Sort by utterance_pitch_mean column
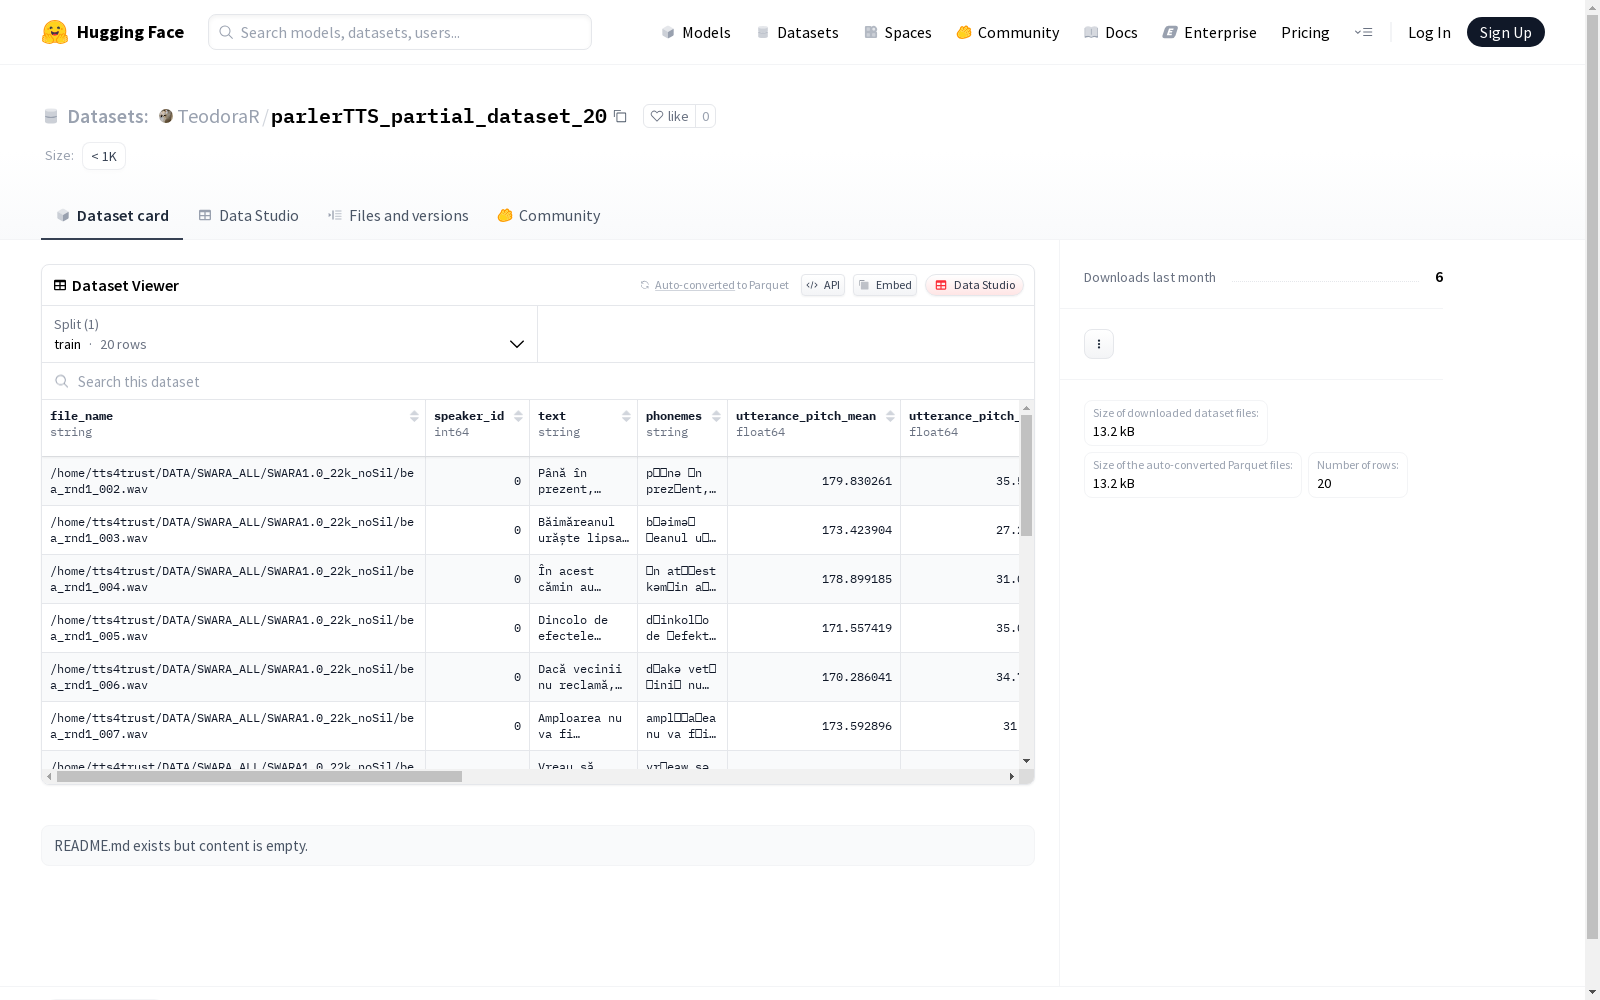Screen dimensions: 1600x1000 890,416
